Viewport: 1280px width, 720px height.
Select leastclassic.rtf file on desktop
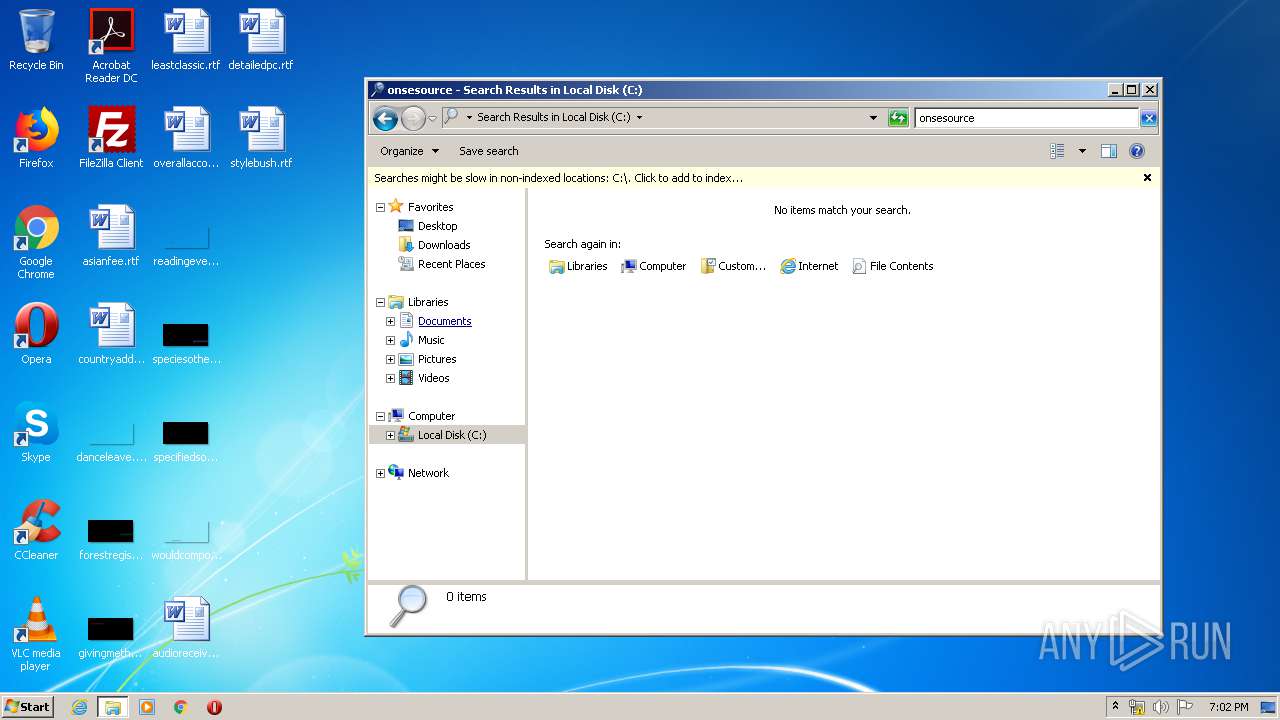coord(186,40)
